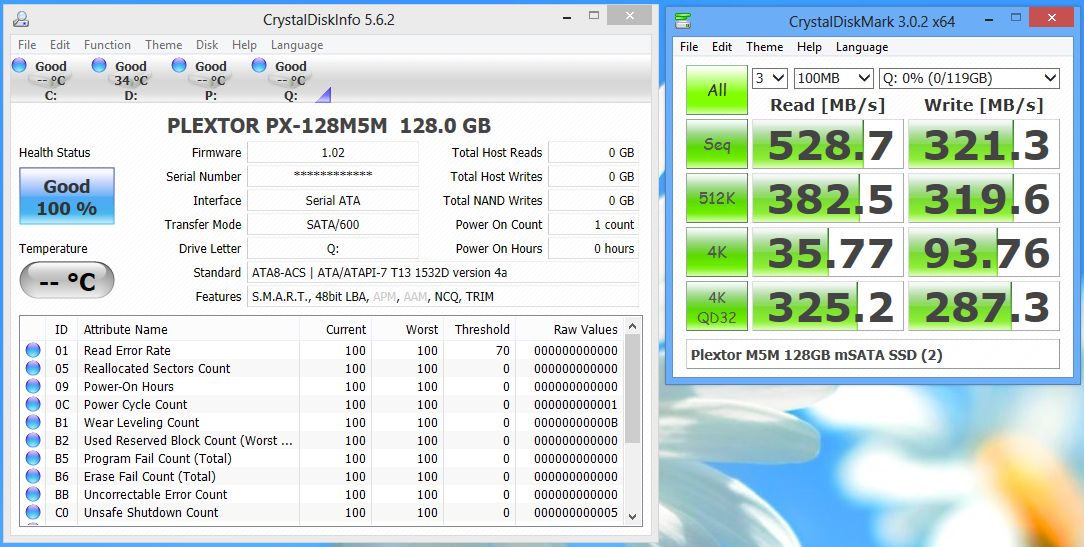This screenshot has height=547, width=1084.
Task: Click the status orb for Wear Leveling Count
Action: click(x=33, y=423)
